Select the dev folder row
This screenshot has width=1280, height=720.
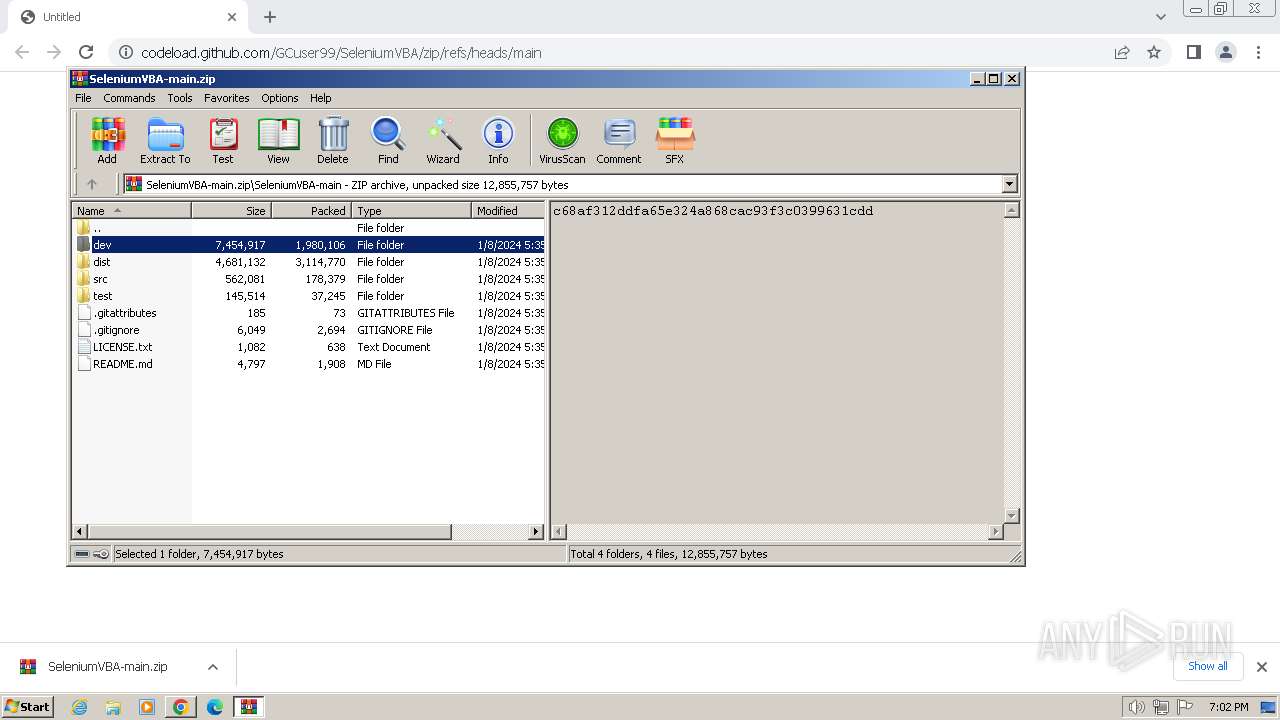tap(309, 245)
